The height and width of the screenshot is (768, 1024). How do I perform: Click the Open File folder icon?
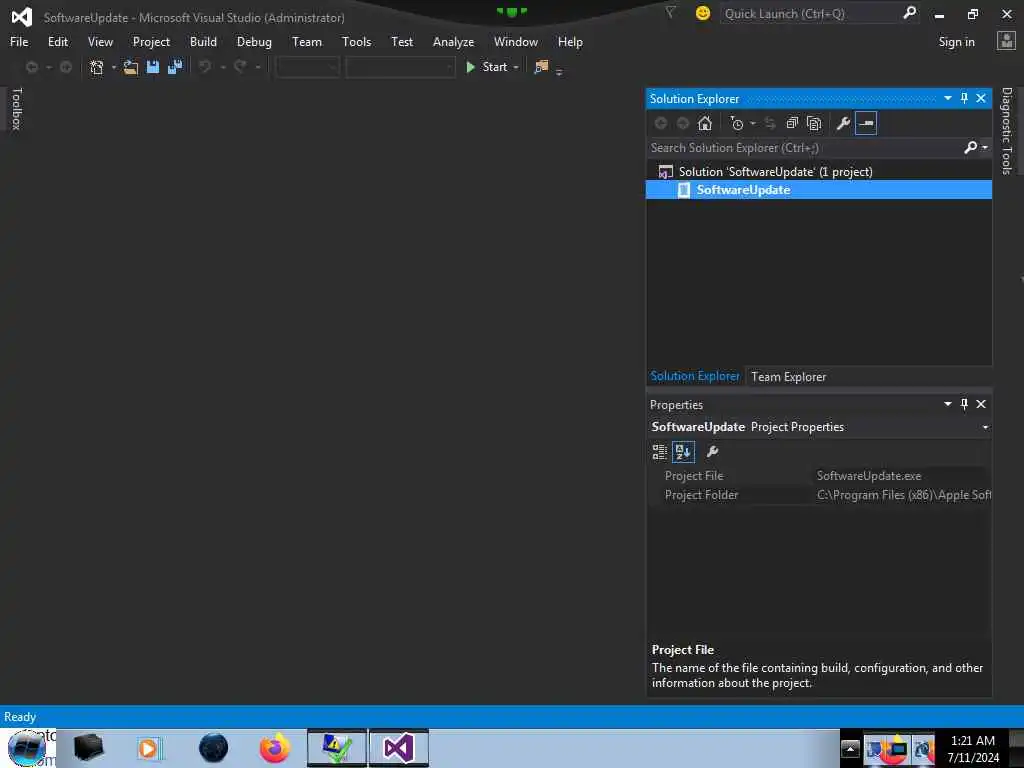click(131, 67)
